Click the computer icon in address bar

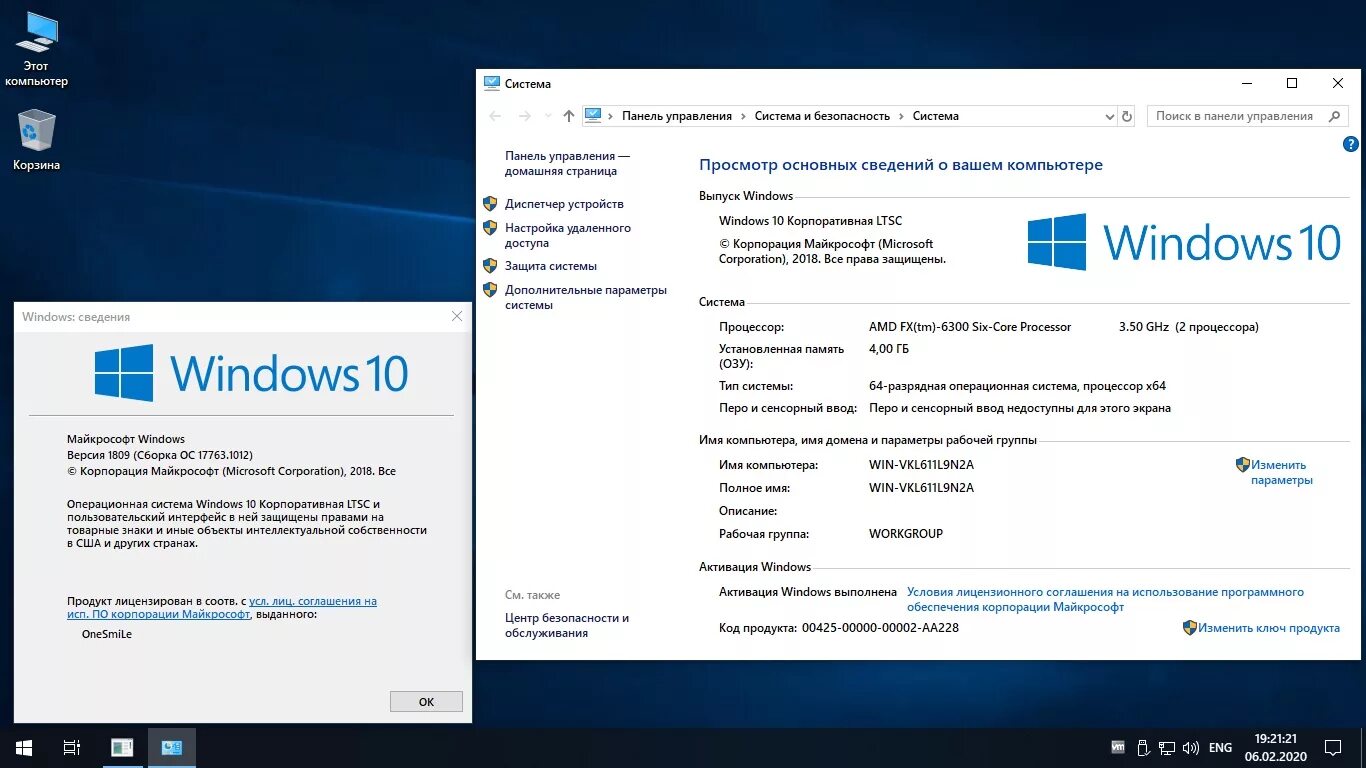coord(593,116)
